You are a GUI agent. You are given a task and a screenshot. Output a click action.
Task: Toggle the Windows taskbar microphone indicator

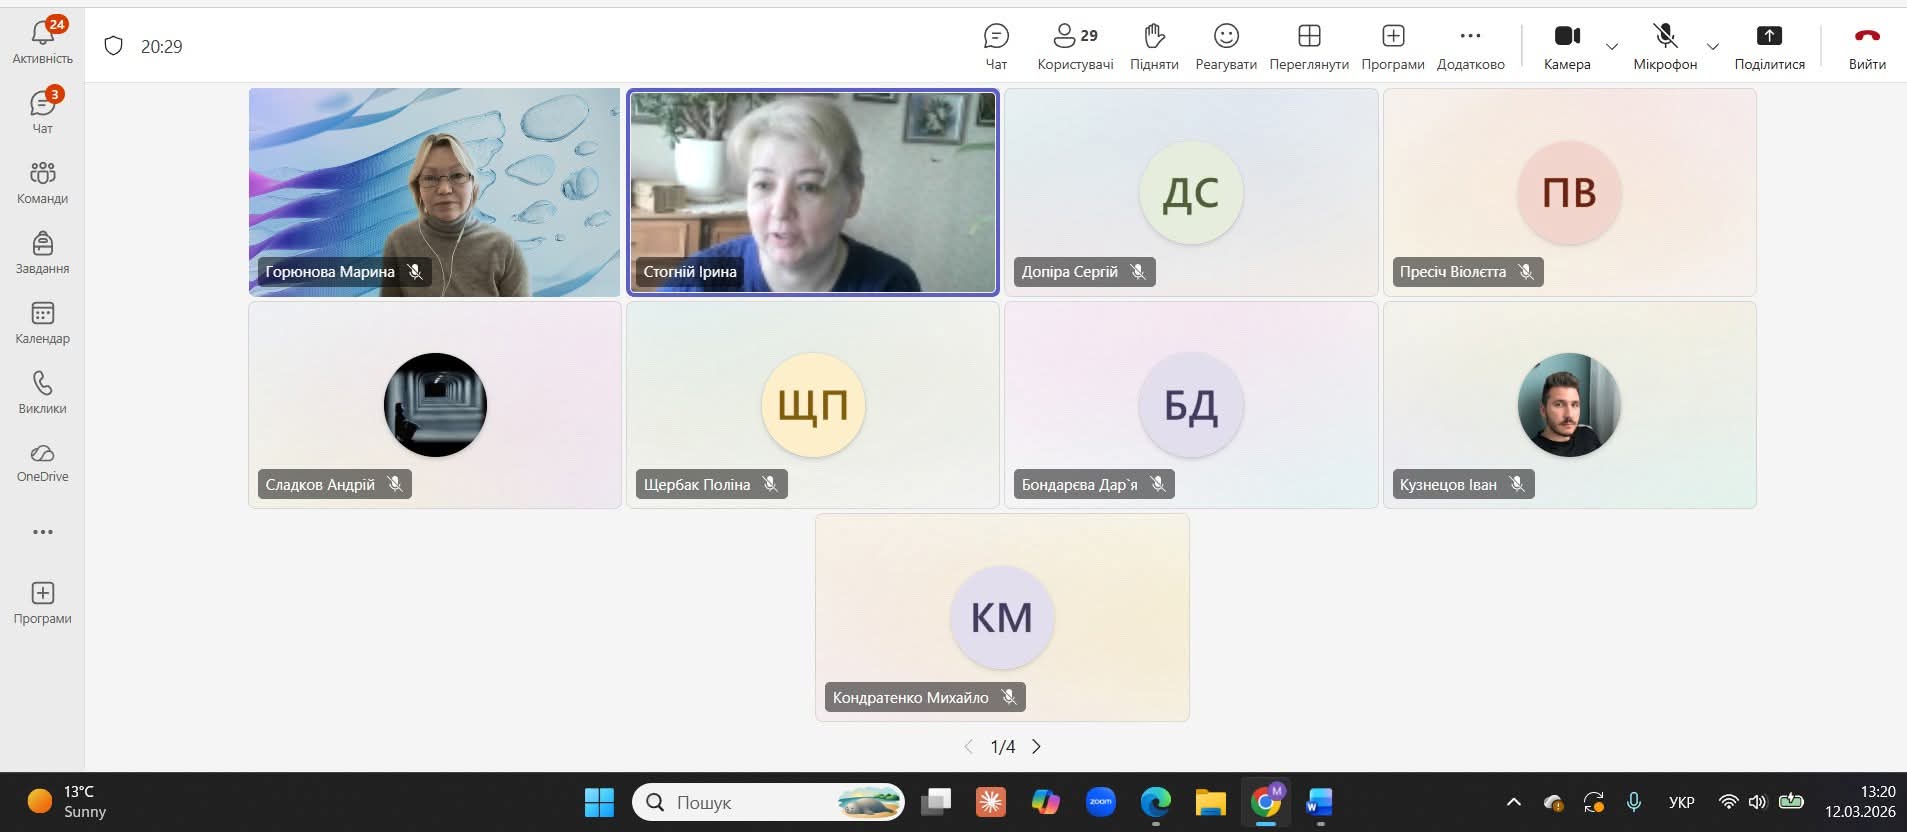(1633, 802)
